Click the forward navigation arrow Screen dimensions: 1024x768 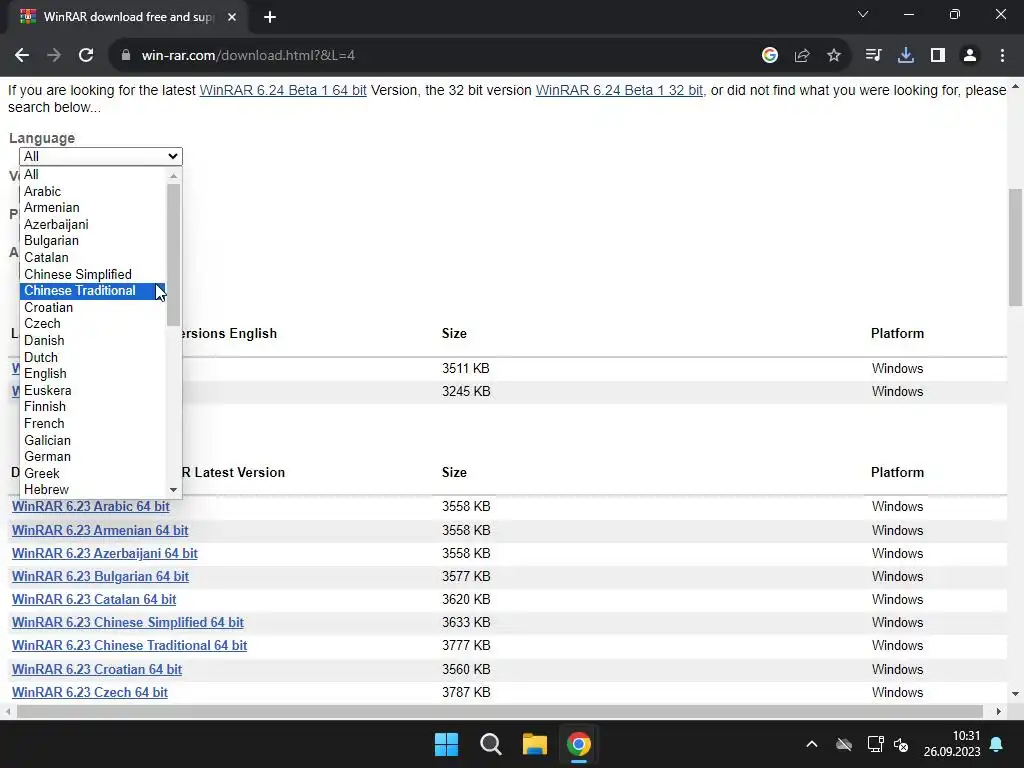[54, 56]
